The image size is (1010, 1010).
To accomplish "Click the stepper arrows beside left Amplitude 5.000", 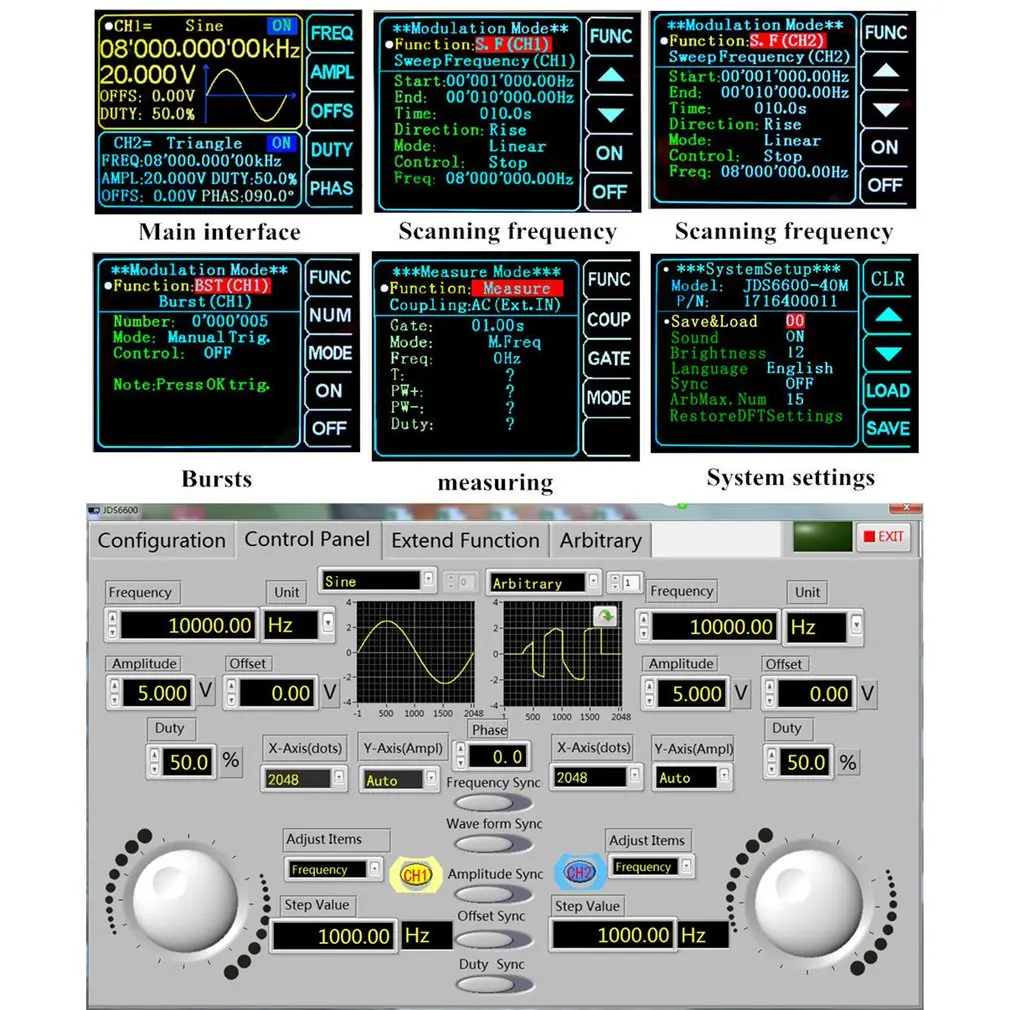I will tap(115, 692).
